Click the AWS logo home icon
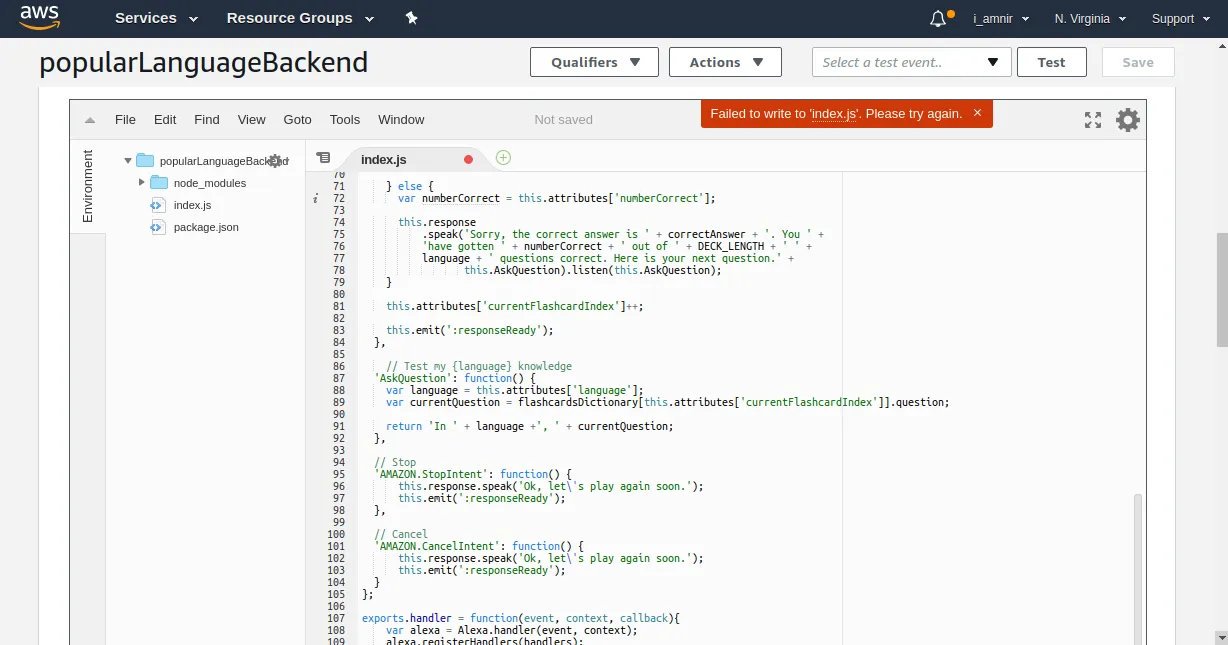Viewport: 1228px width, 645px height. 39,17
